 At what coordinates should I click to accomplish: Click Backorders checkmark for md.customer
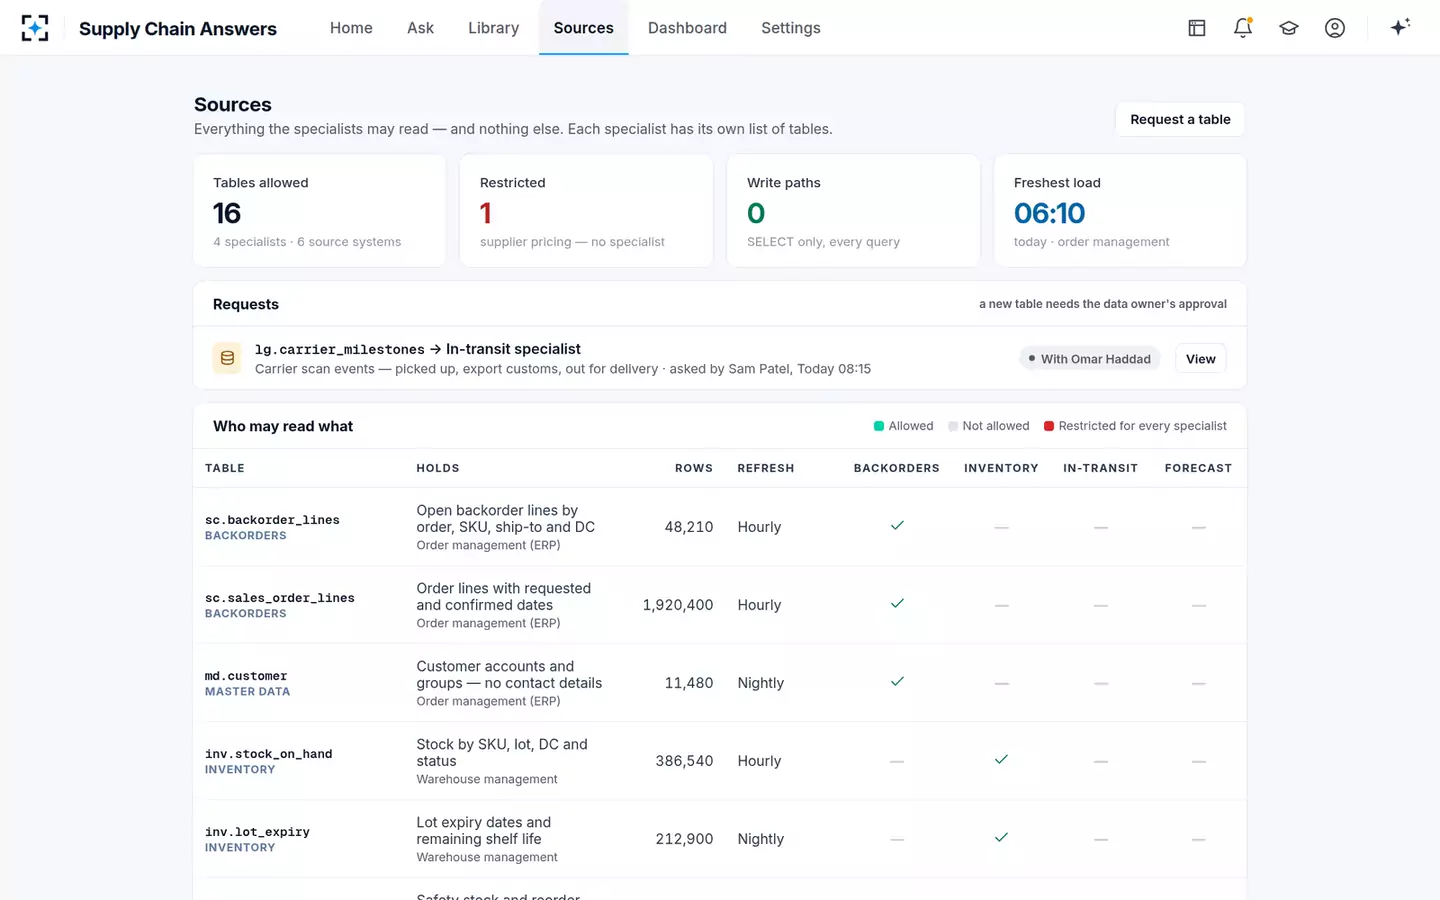click(x=897, y=681)
